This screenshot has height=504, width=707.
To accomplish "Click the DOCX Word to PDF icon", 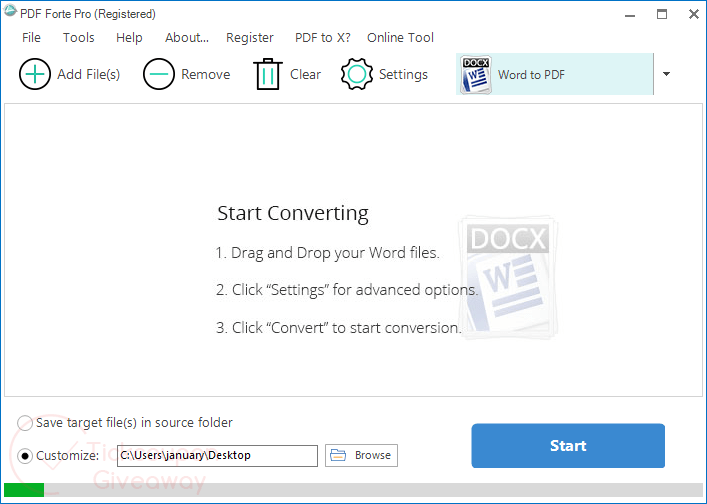I will pyautogui.click(x=476, y=75).
